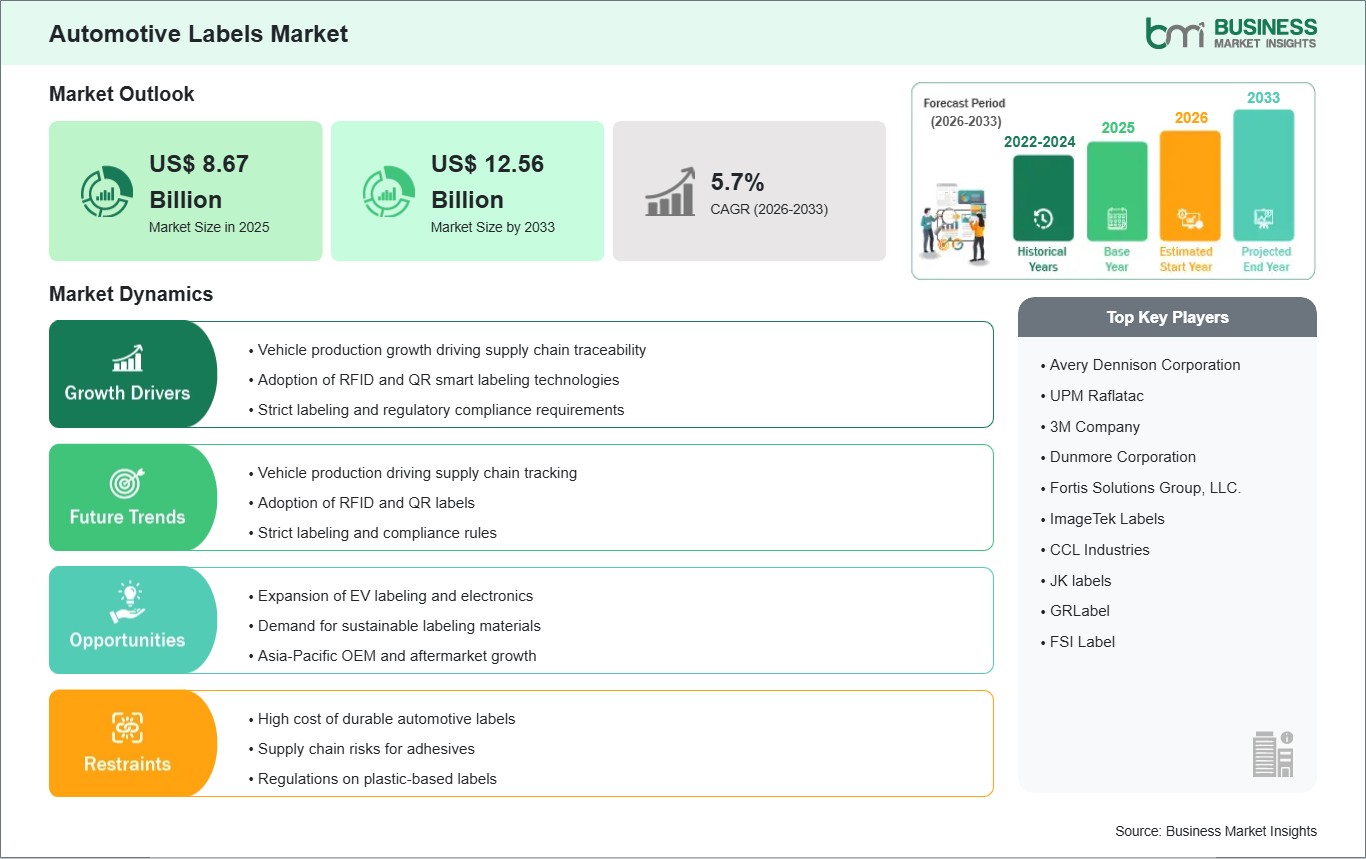Click the Growth Drivers bar chart icon
This screenshot has width=1366, height=859.
[x=127, y=358]
